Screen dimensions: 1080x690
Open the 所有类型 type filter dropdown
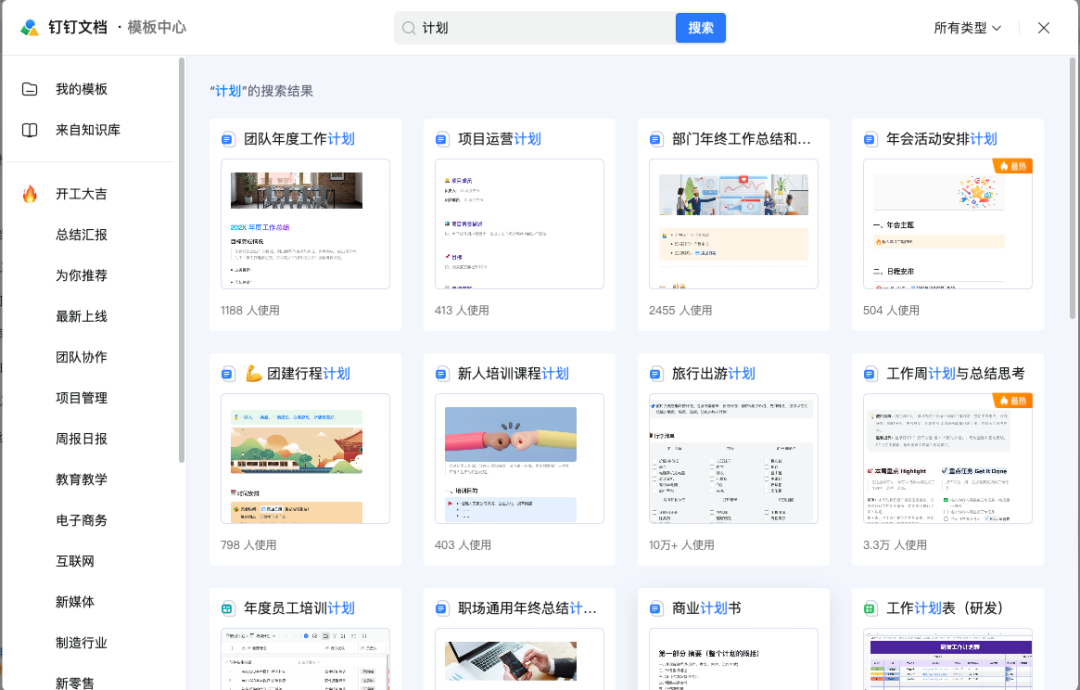[x=967, y=28]
